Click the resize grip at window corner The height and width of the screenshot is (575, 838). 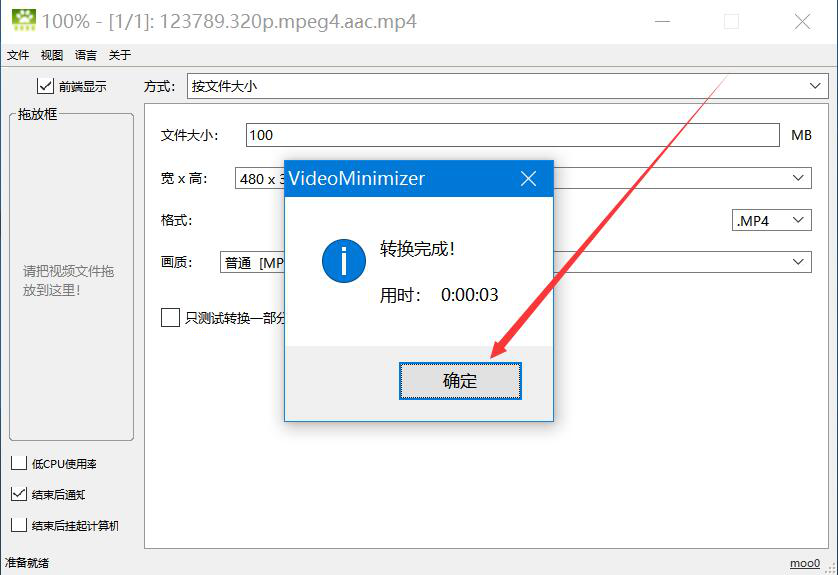click(x=831, y=568)
